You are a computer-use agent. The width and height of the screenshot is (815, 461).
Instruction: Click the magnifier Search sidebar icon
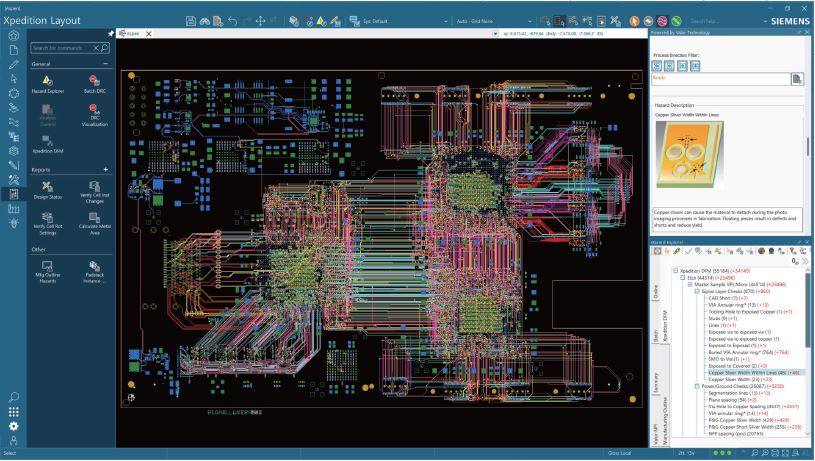point(14,397)
